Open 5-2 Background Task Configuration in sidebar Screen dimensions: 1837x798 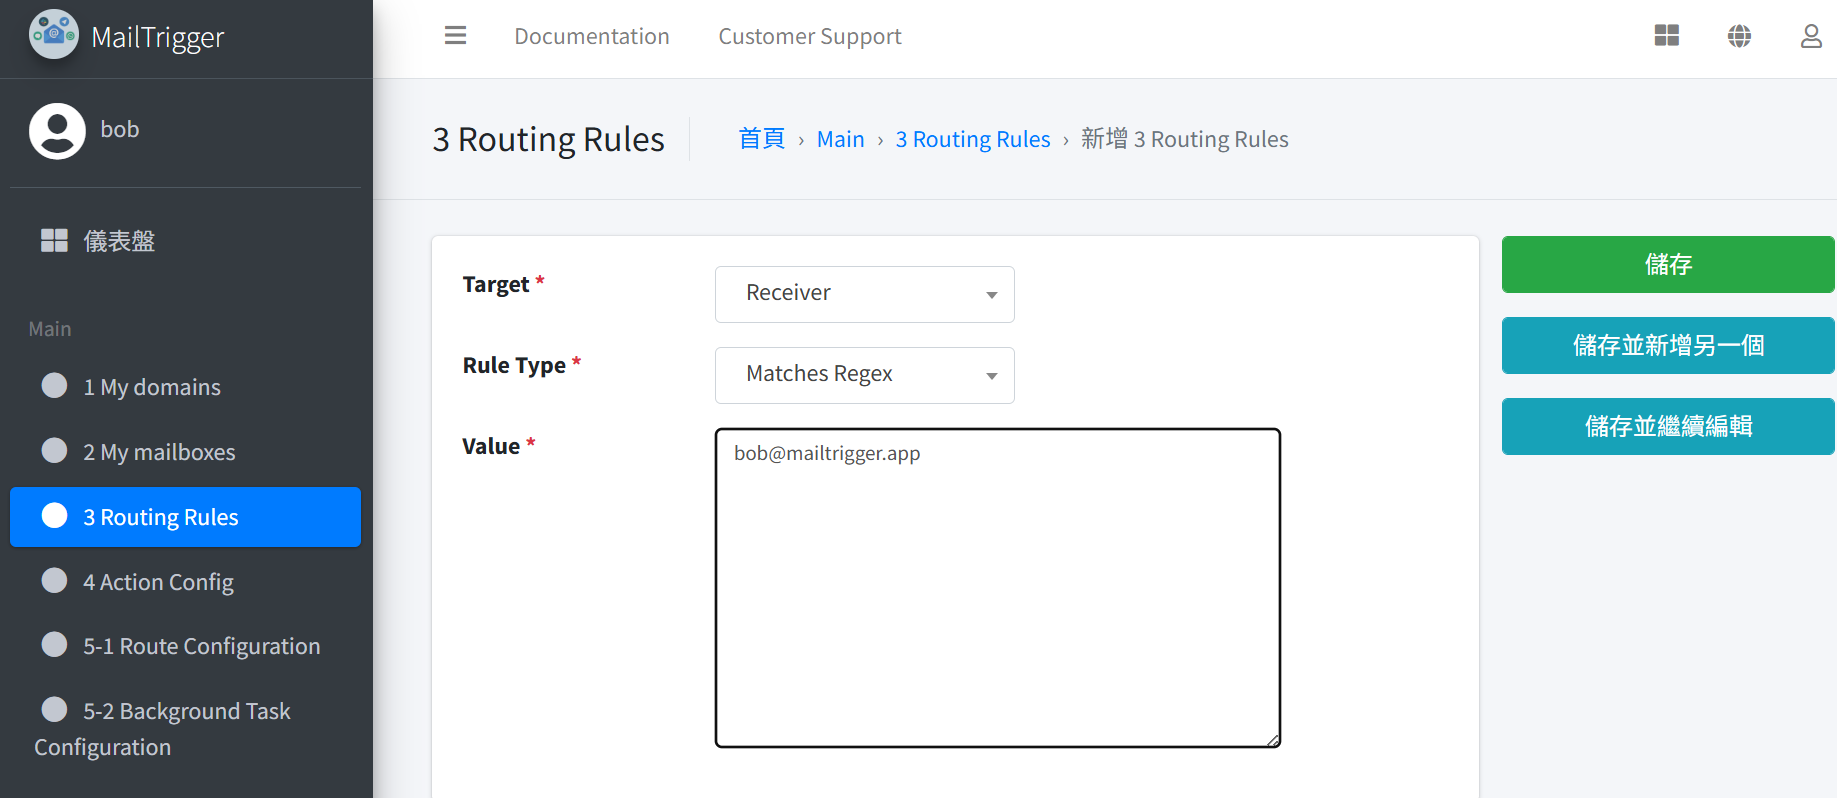[185, 728]
